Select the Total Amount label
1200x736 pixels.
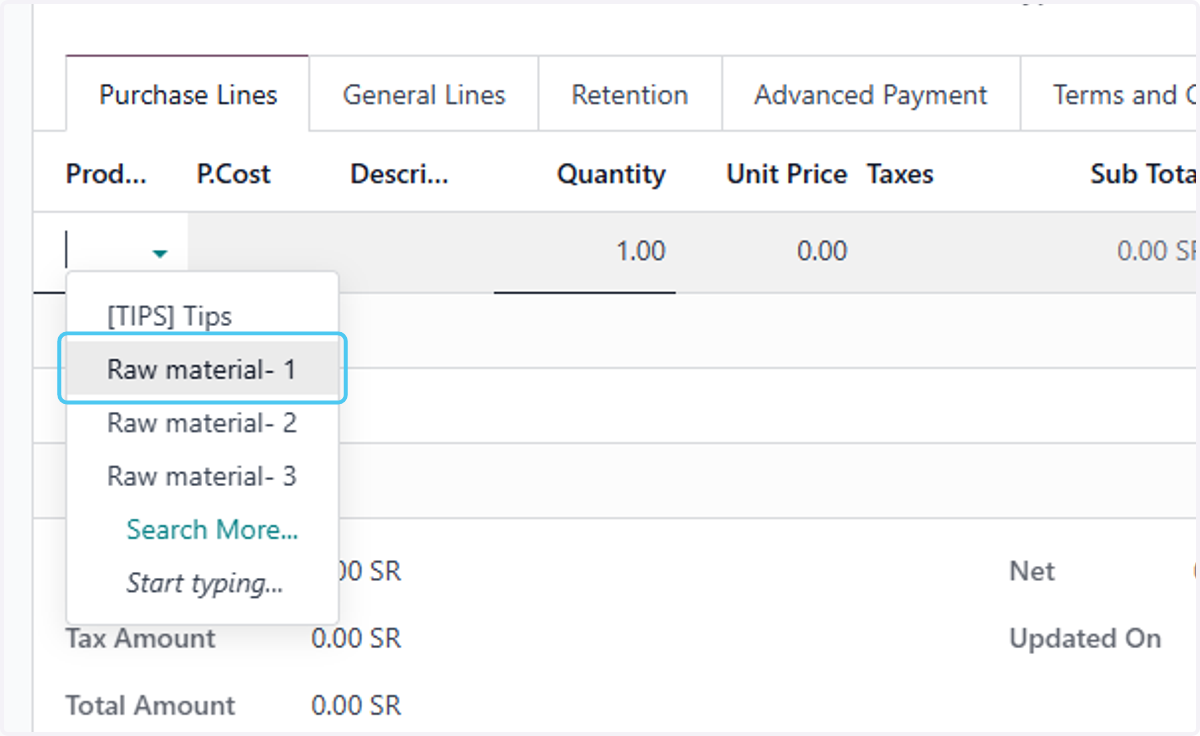pyautogui.click(x=150, y=705)
